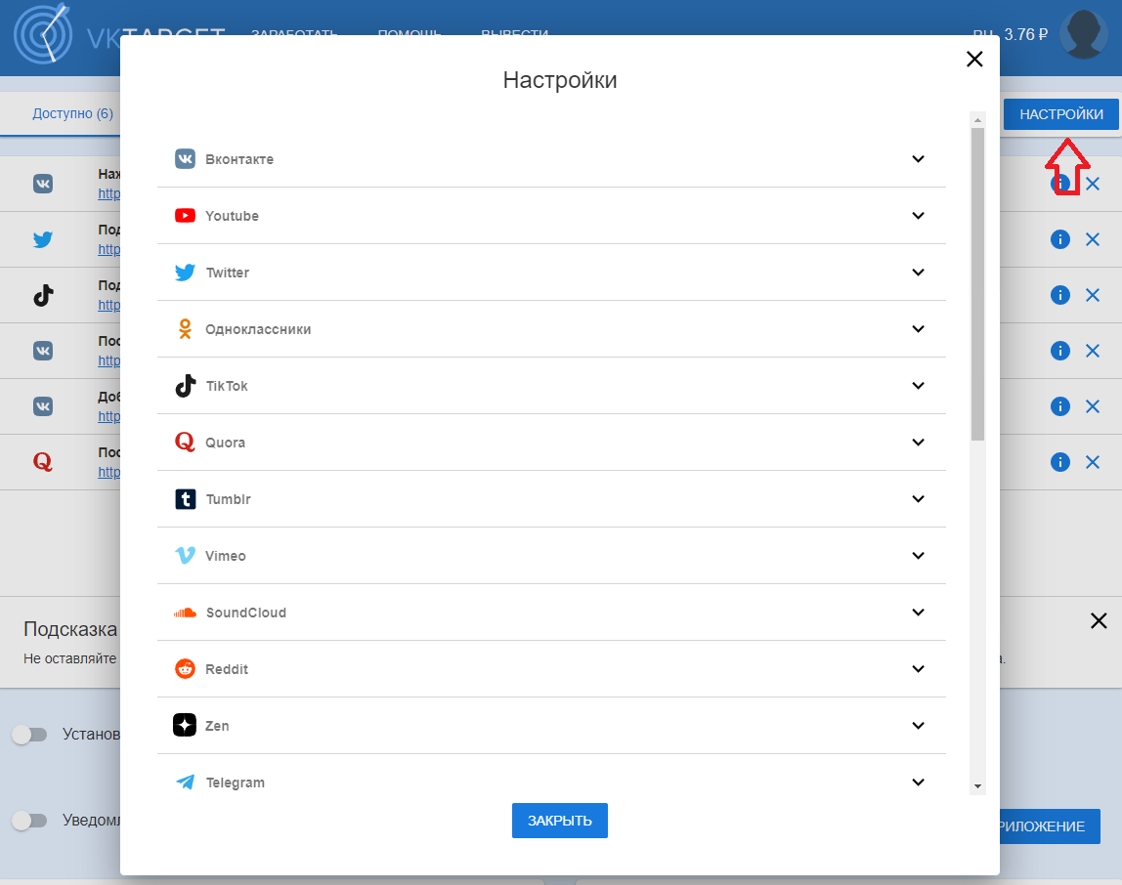
Task: Click the ЗАКРЫТЬ button
Action: tap(560, 821)
